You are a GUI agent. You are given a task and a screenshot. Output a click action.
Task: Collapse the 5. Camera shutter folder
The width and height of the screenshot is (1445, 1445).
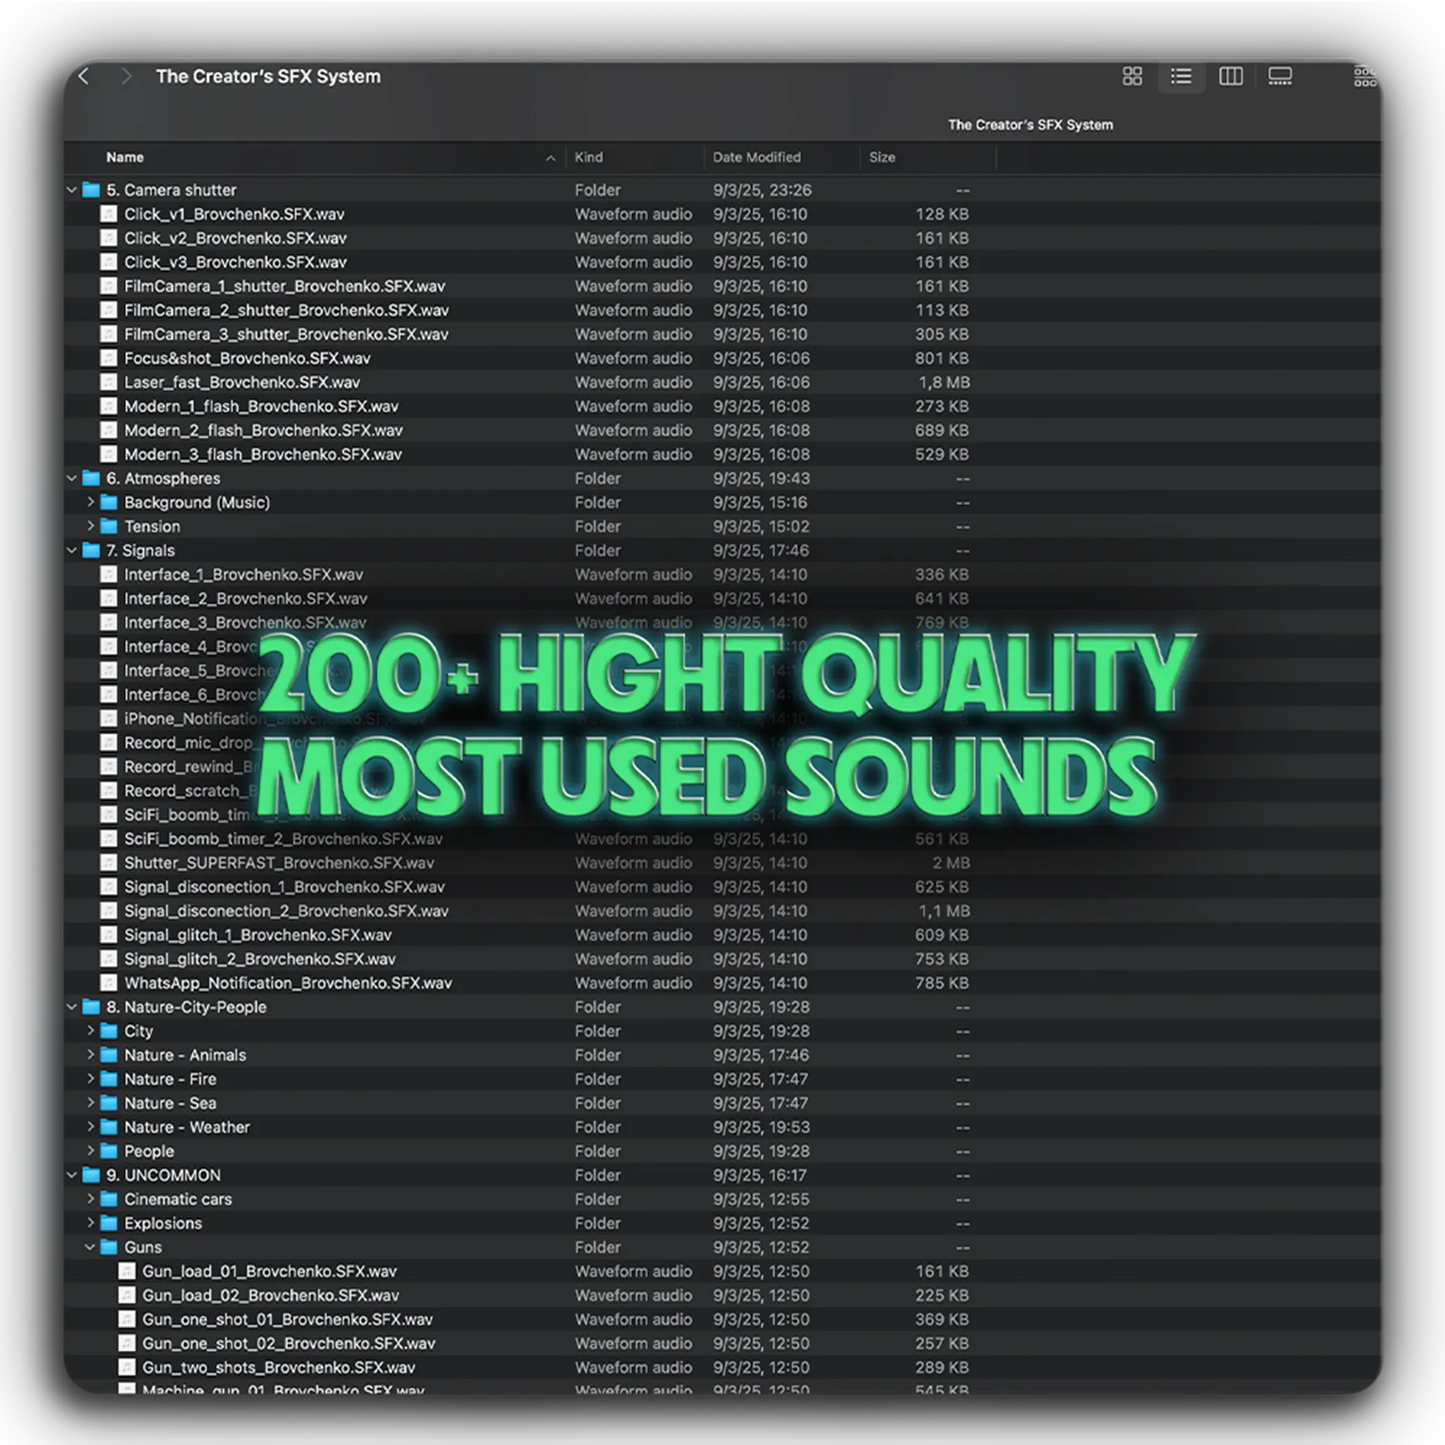[71, 189]
